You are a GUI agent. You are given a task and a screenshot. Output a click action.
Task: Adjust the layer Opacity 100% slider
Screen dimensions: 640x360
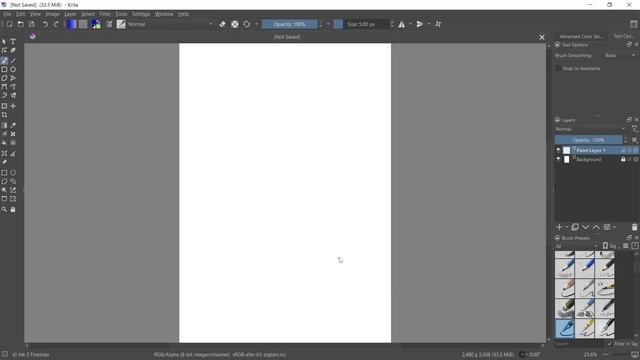588,140
